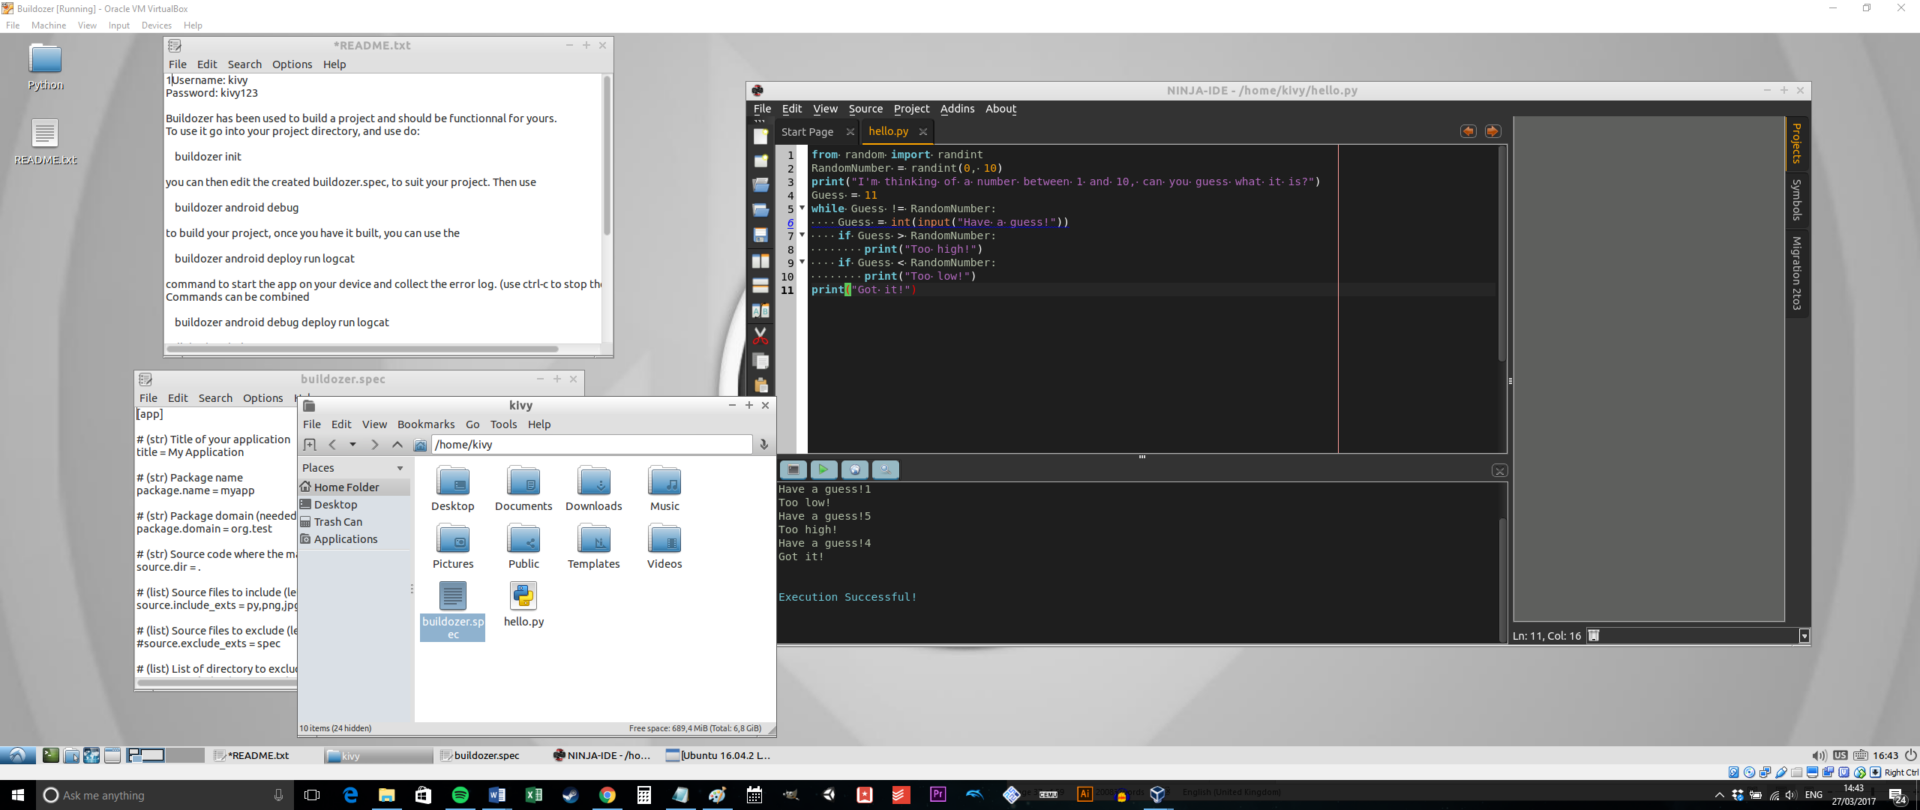Viewport: 1920px width, 810px height.
Task: Click the /home/kivy path field
Action: [x=590, y=445]
